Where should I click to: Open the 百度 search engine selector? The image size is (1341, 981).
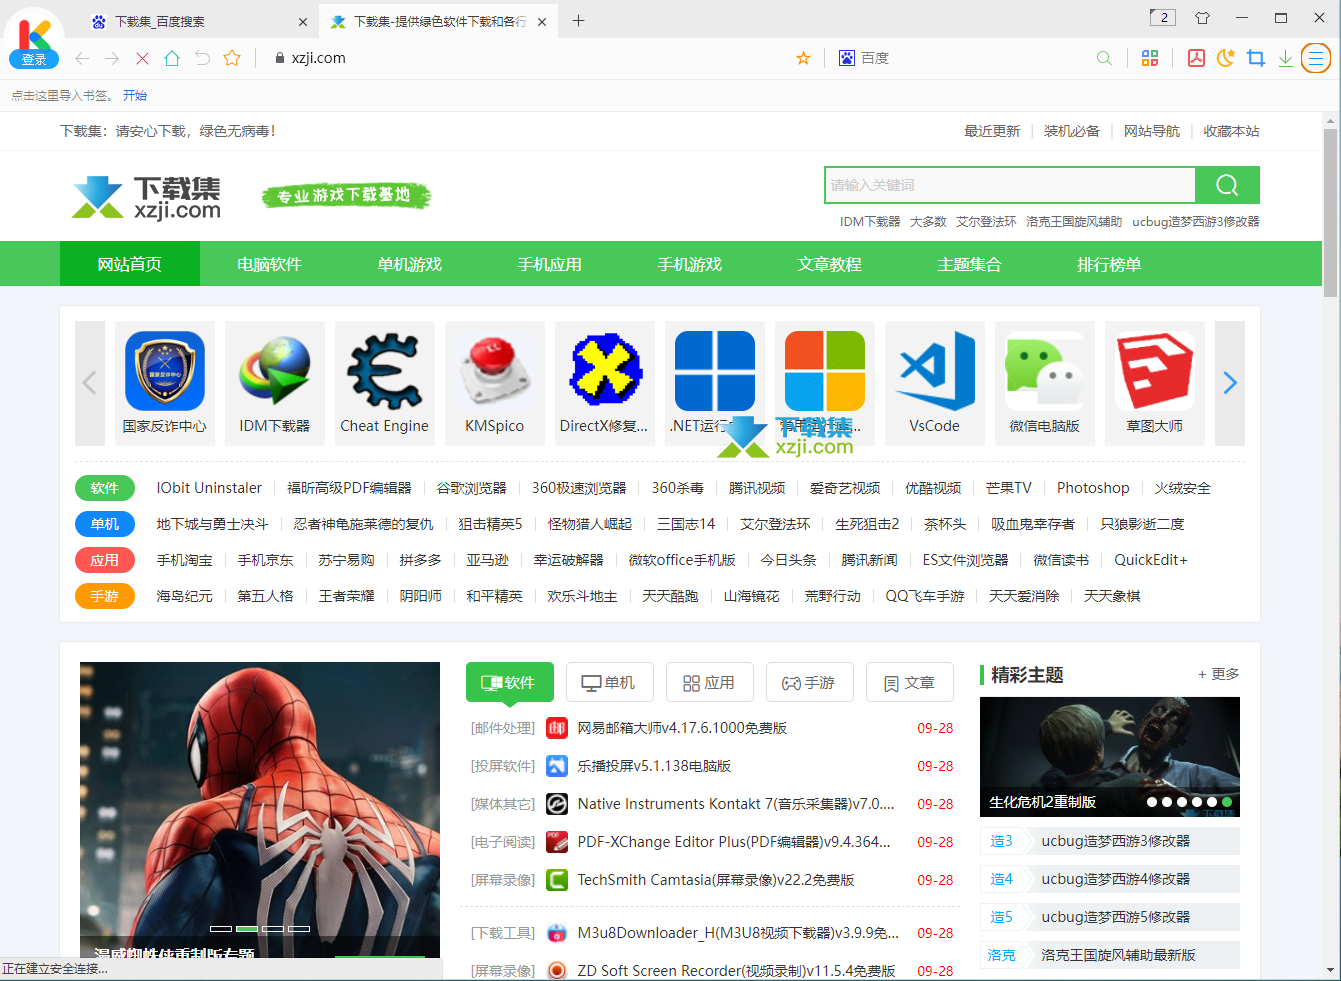tap(864, 58)
